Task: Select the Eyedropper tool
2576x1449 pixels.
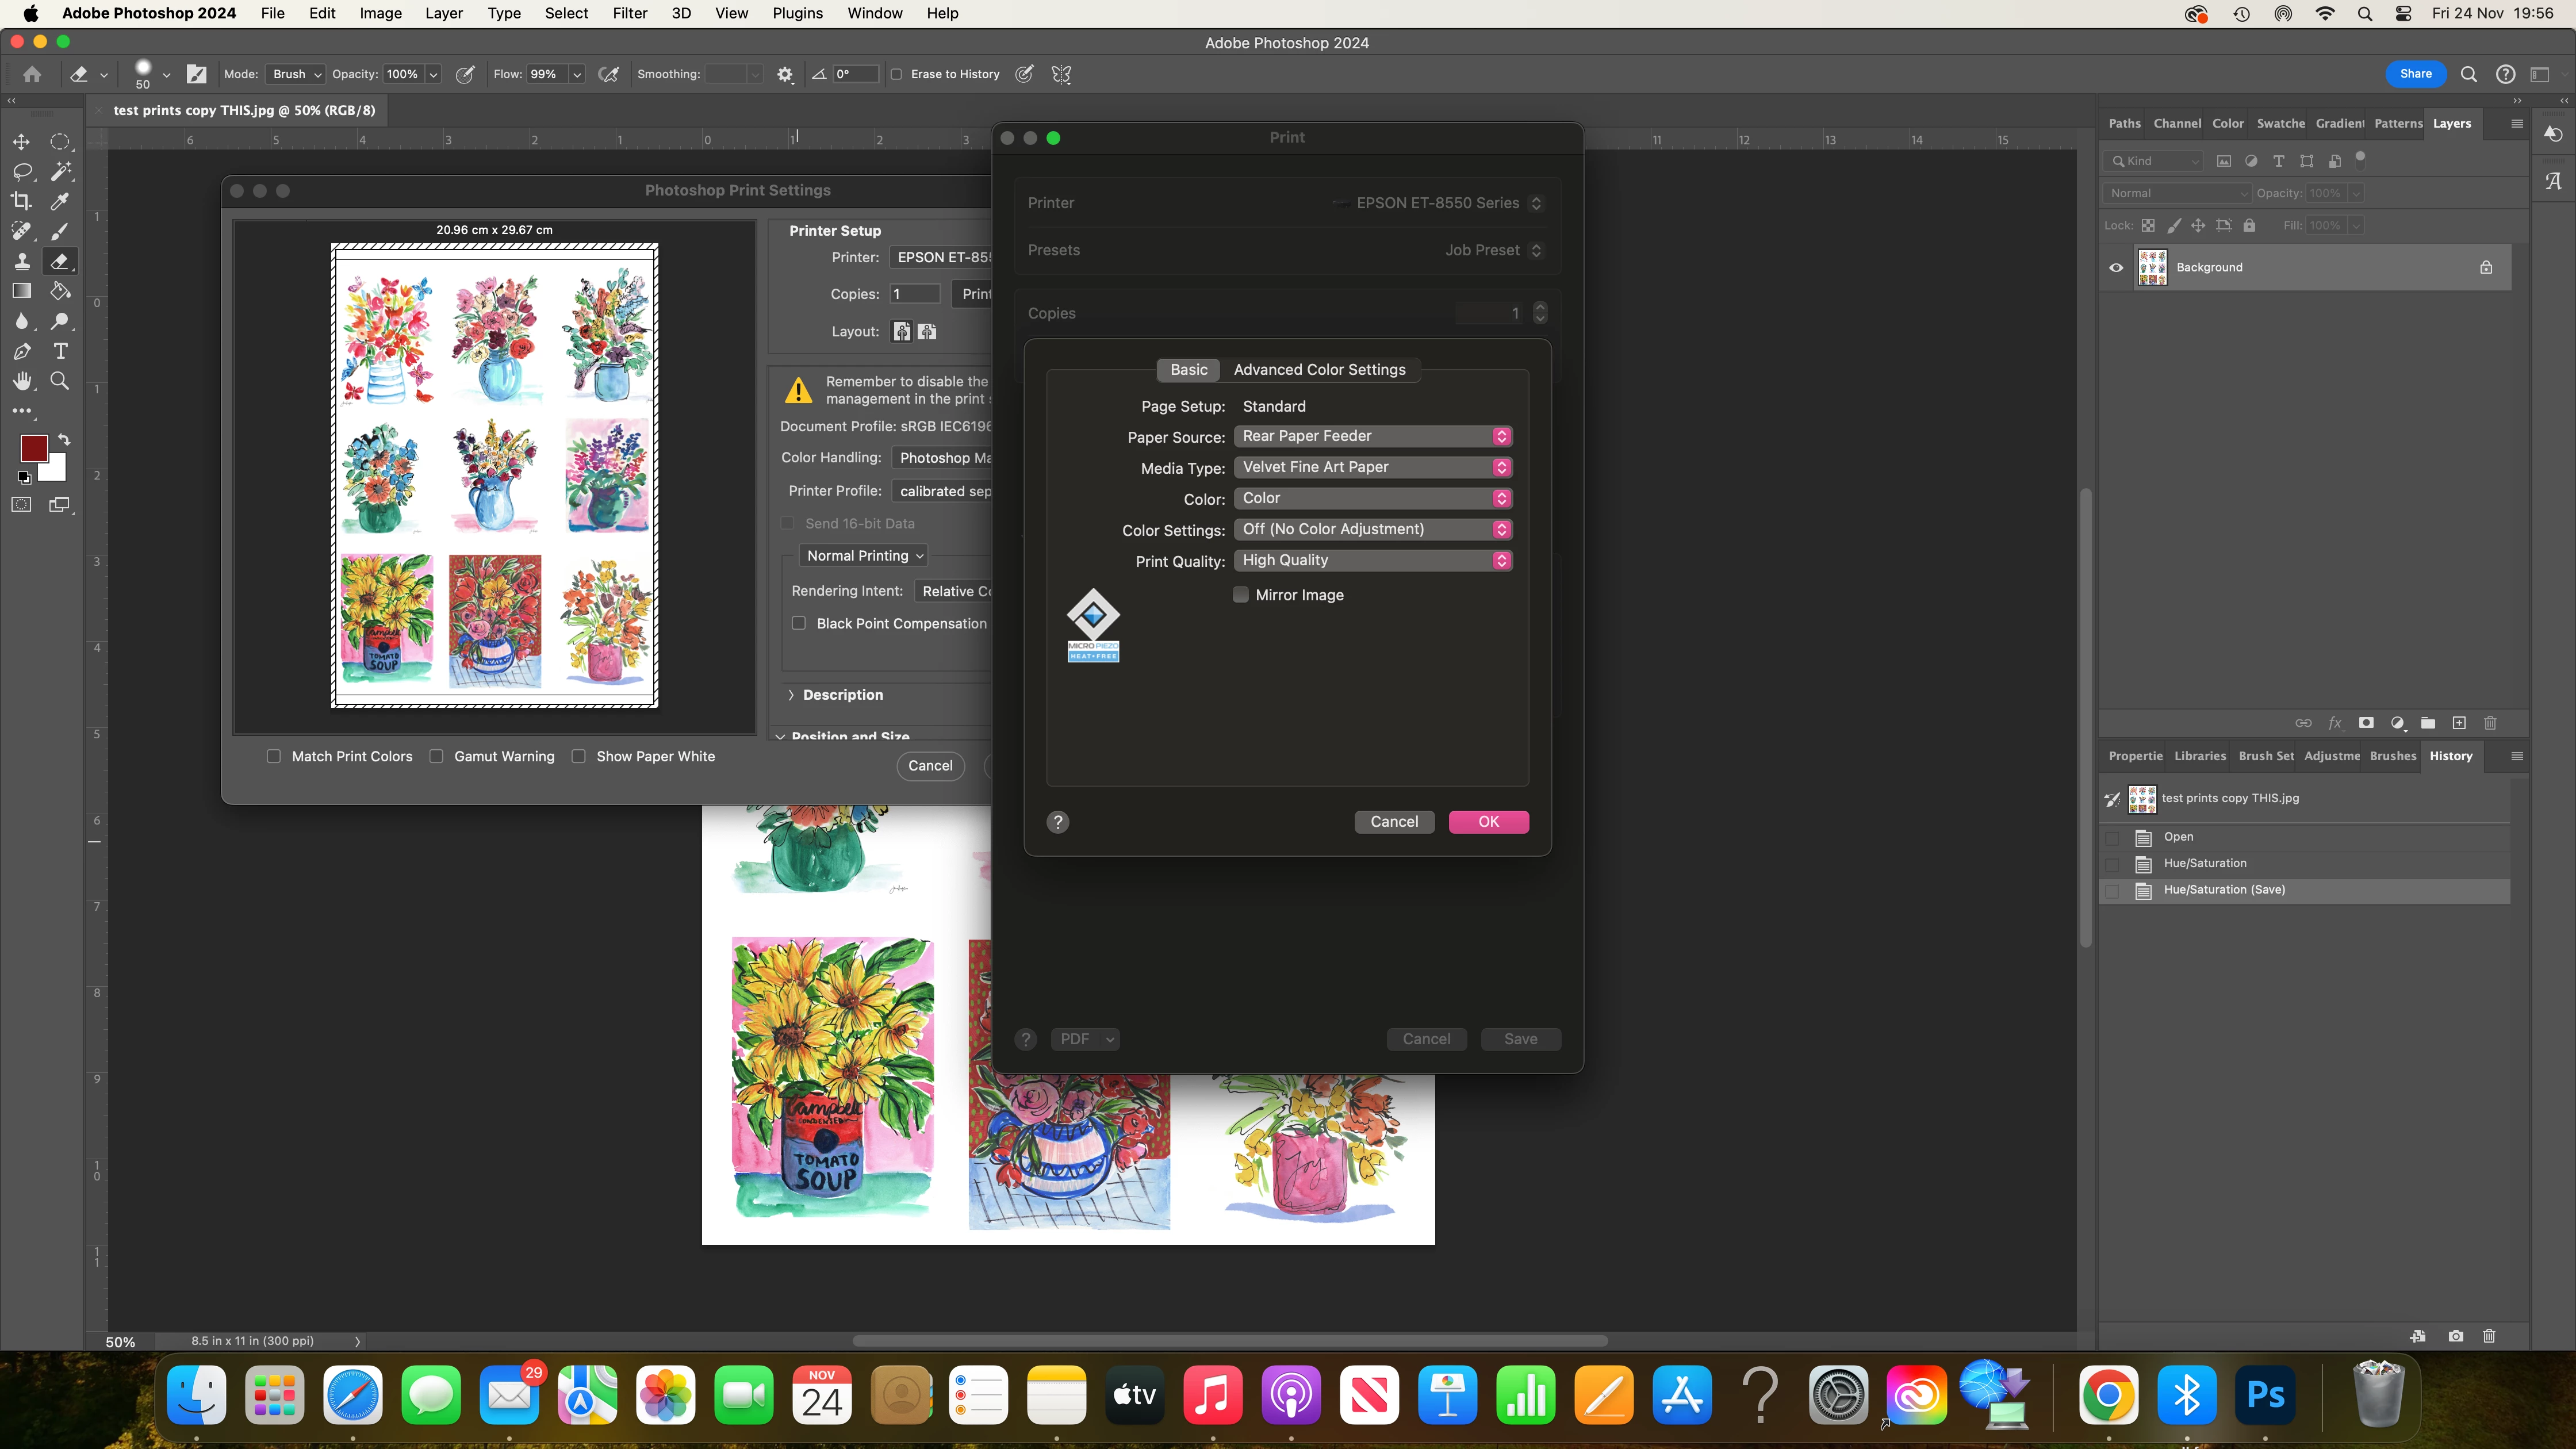Action: [60, 201]
